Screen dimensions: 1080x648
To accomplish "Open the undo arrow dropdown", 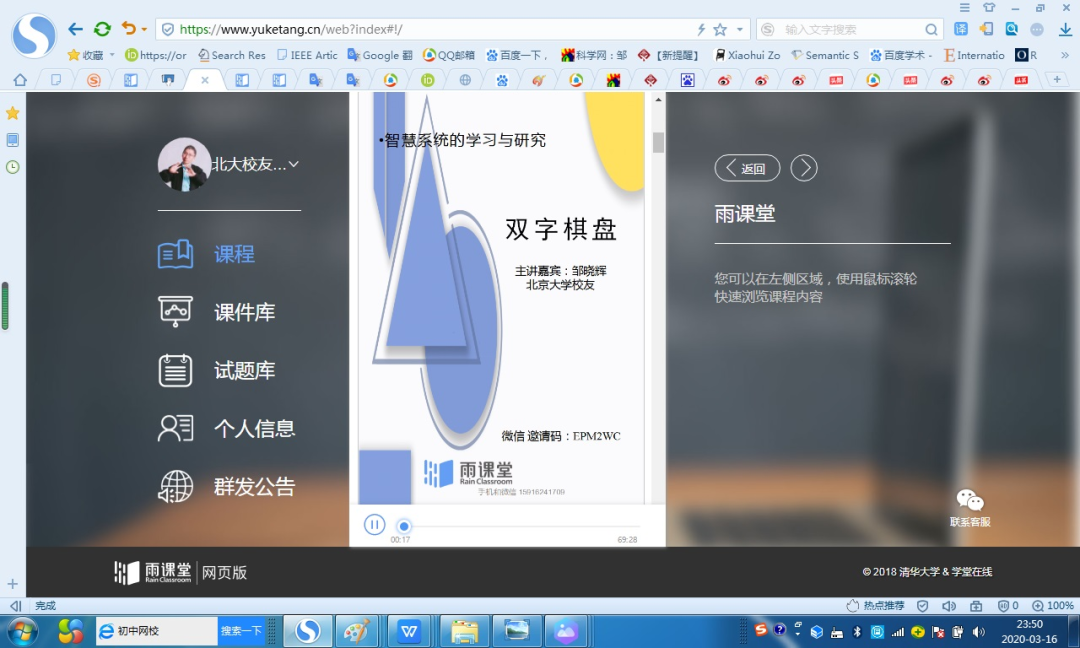I will (144, 30).
